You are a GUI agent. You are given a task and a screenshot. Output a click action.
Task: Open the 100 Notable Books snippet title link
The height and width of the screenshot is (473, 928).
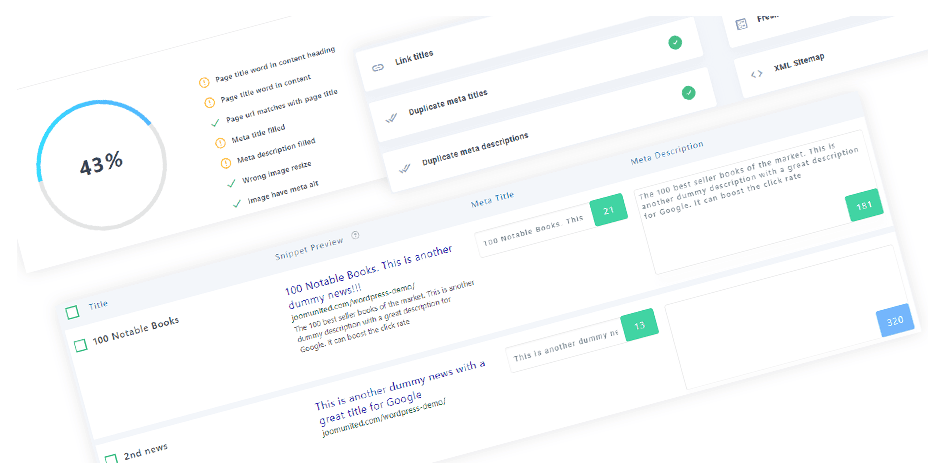(369, 276)
